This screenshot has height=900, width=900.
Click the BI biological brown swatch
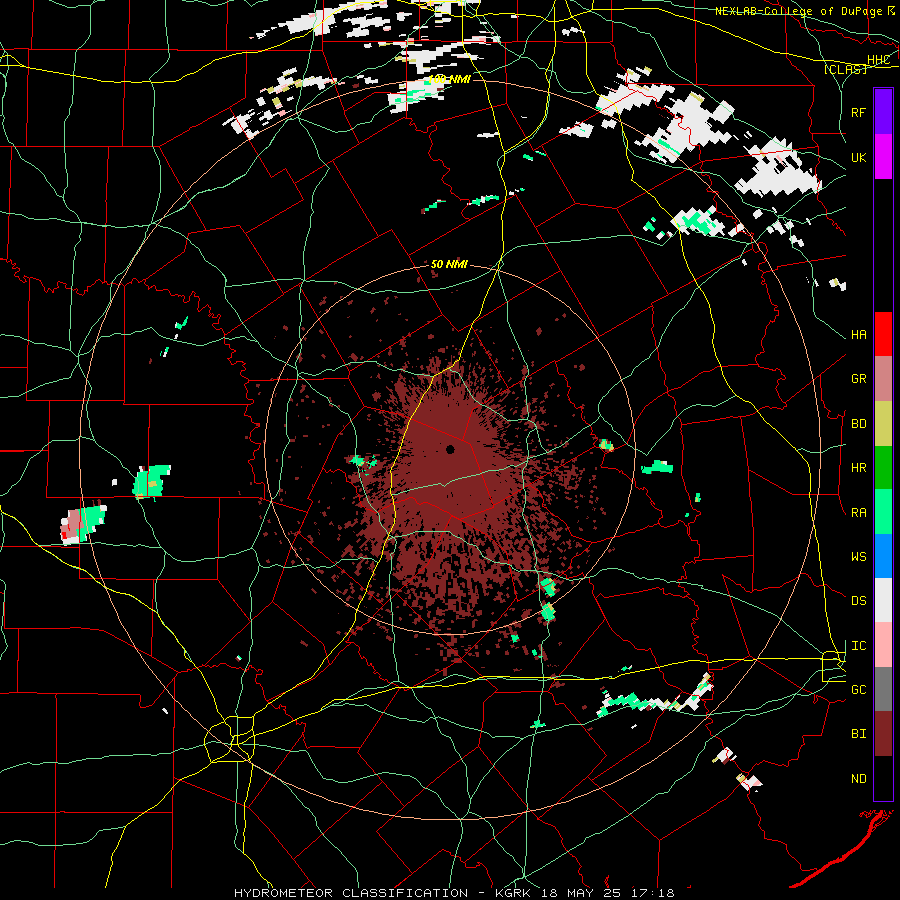(883, 734)
